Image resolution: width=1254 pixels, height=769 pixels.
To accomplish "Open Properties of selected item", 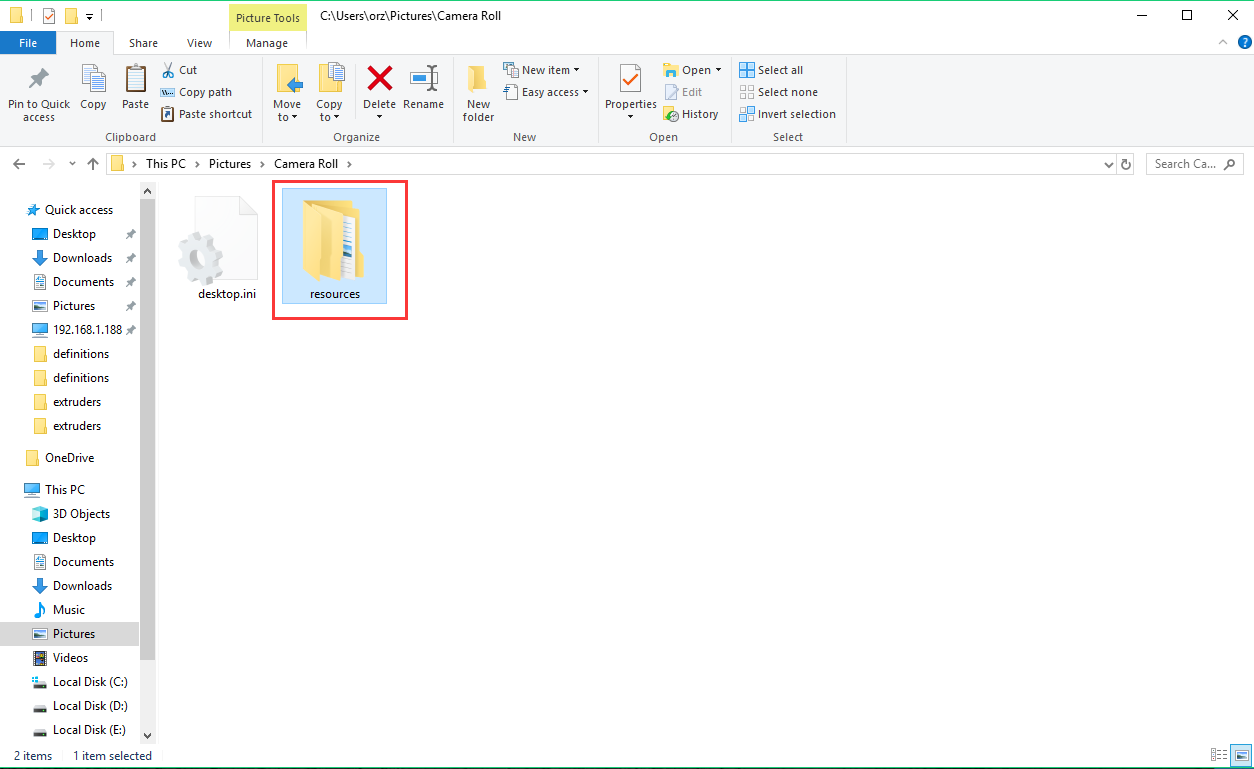I will coord(630,80).
